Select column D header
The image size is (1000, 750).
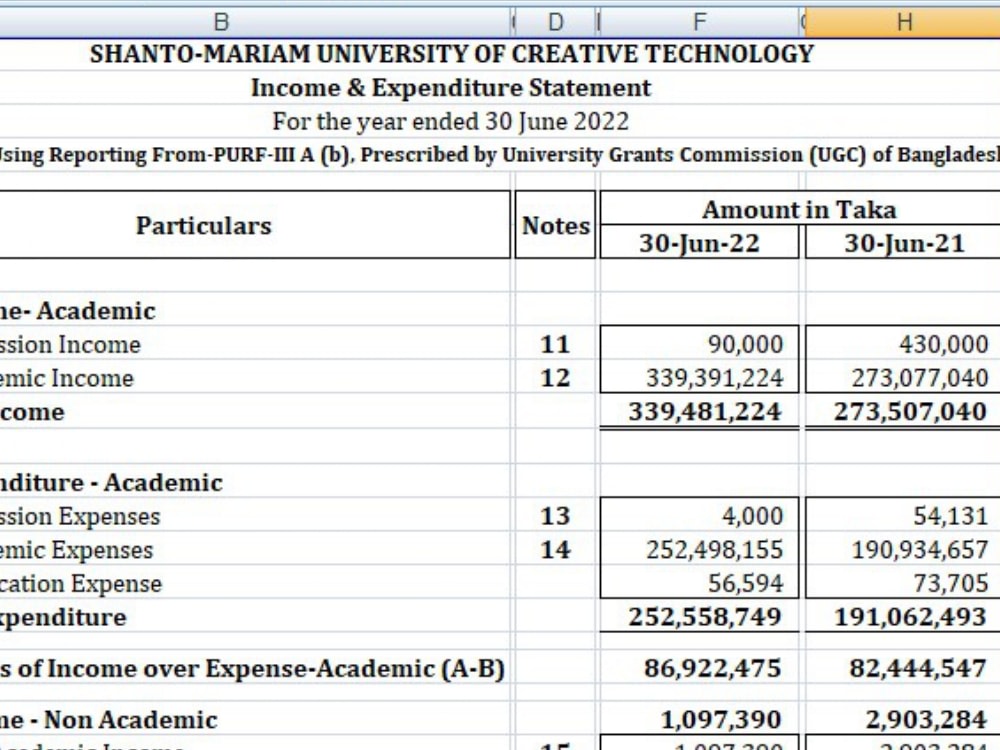point(555,22)
